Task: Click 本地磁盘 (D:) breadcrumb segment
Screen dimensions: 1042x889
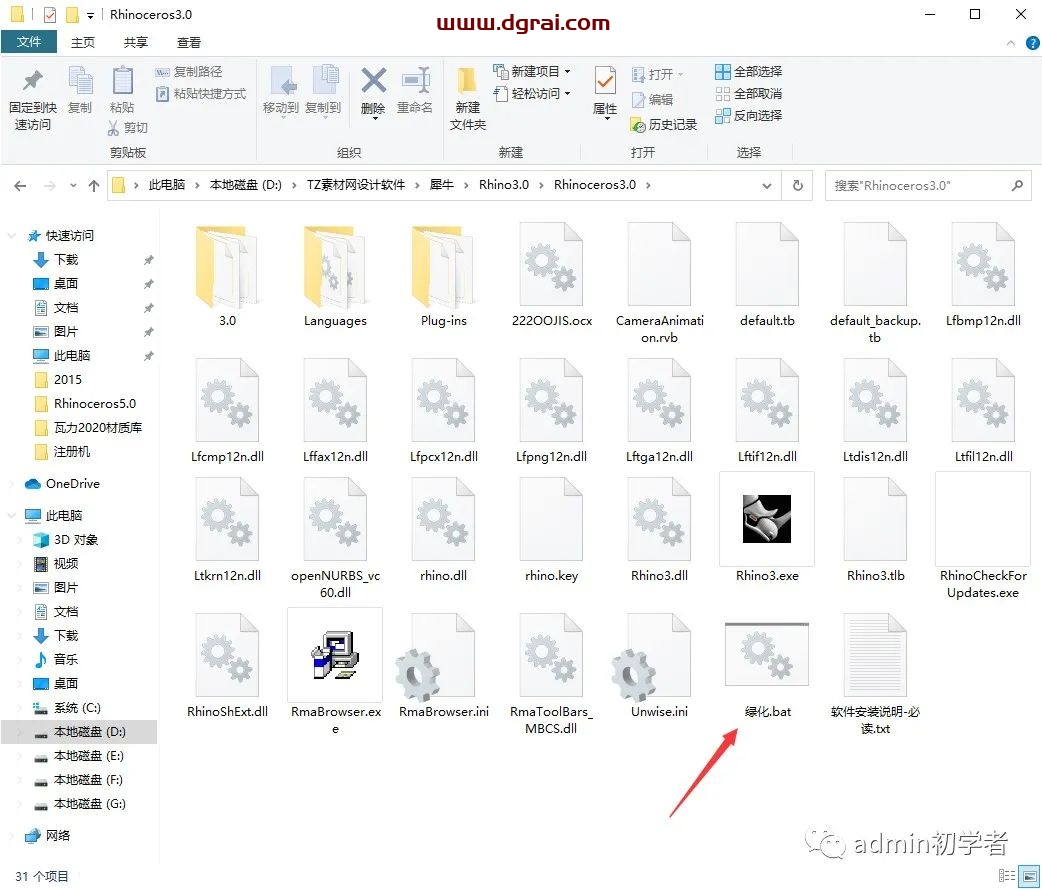Action: click(246, 185)
